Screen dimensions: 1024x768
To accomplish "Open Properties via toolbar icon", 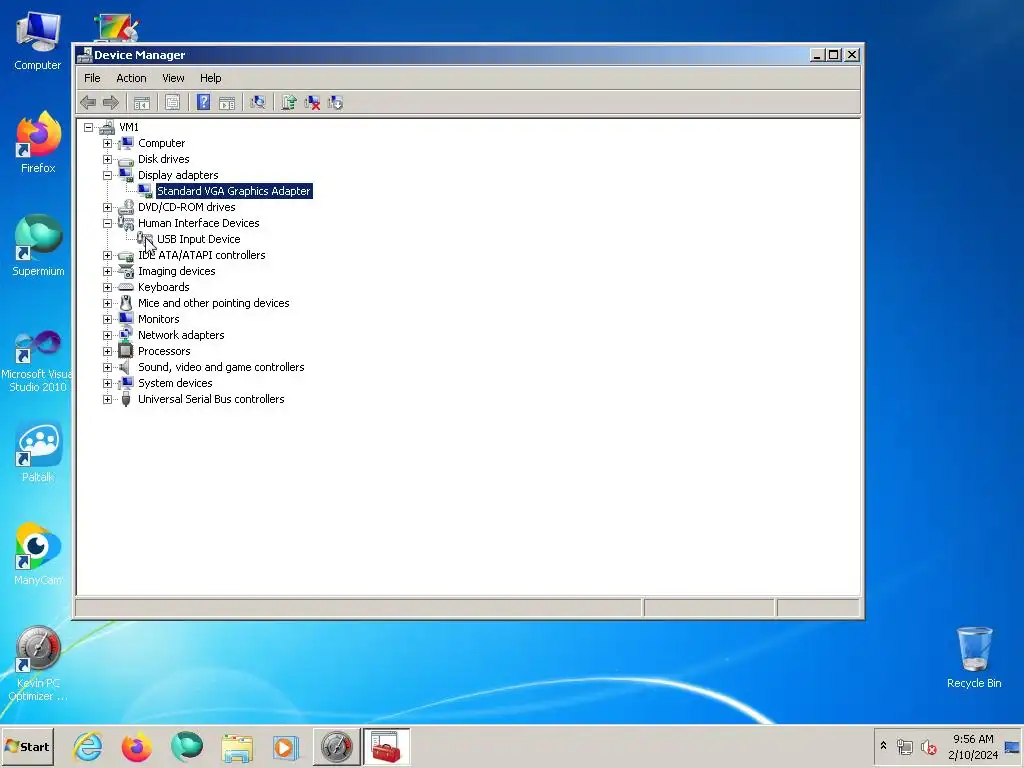I will pyautogui.click(x=172, y=103).
